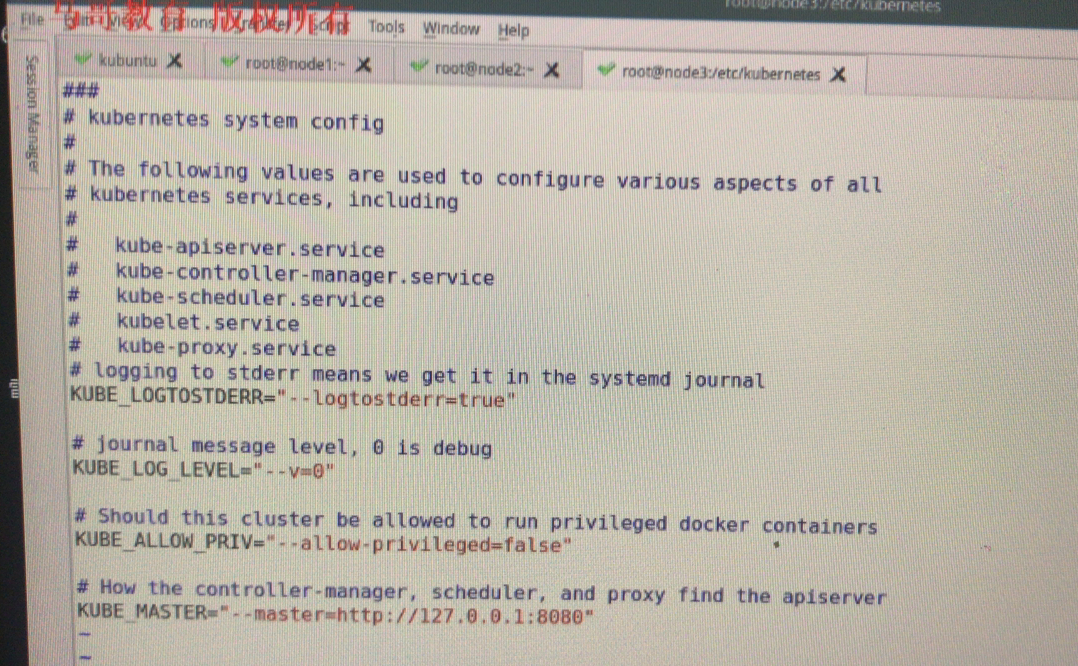Open the Help menu
This screenshot has height=666, width=1078.
click(x=514, y=30)
